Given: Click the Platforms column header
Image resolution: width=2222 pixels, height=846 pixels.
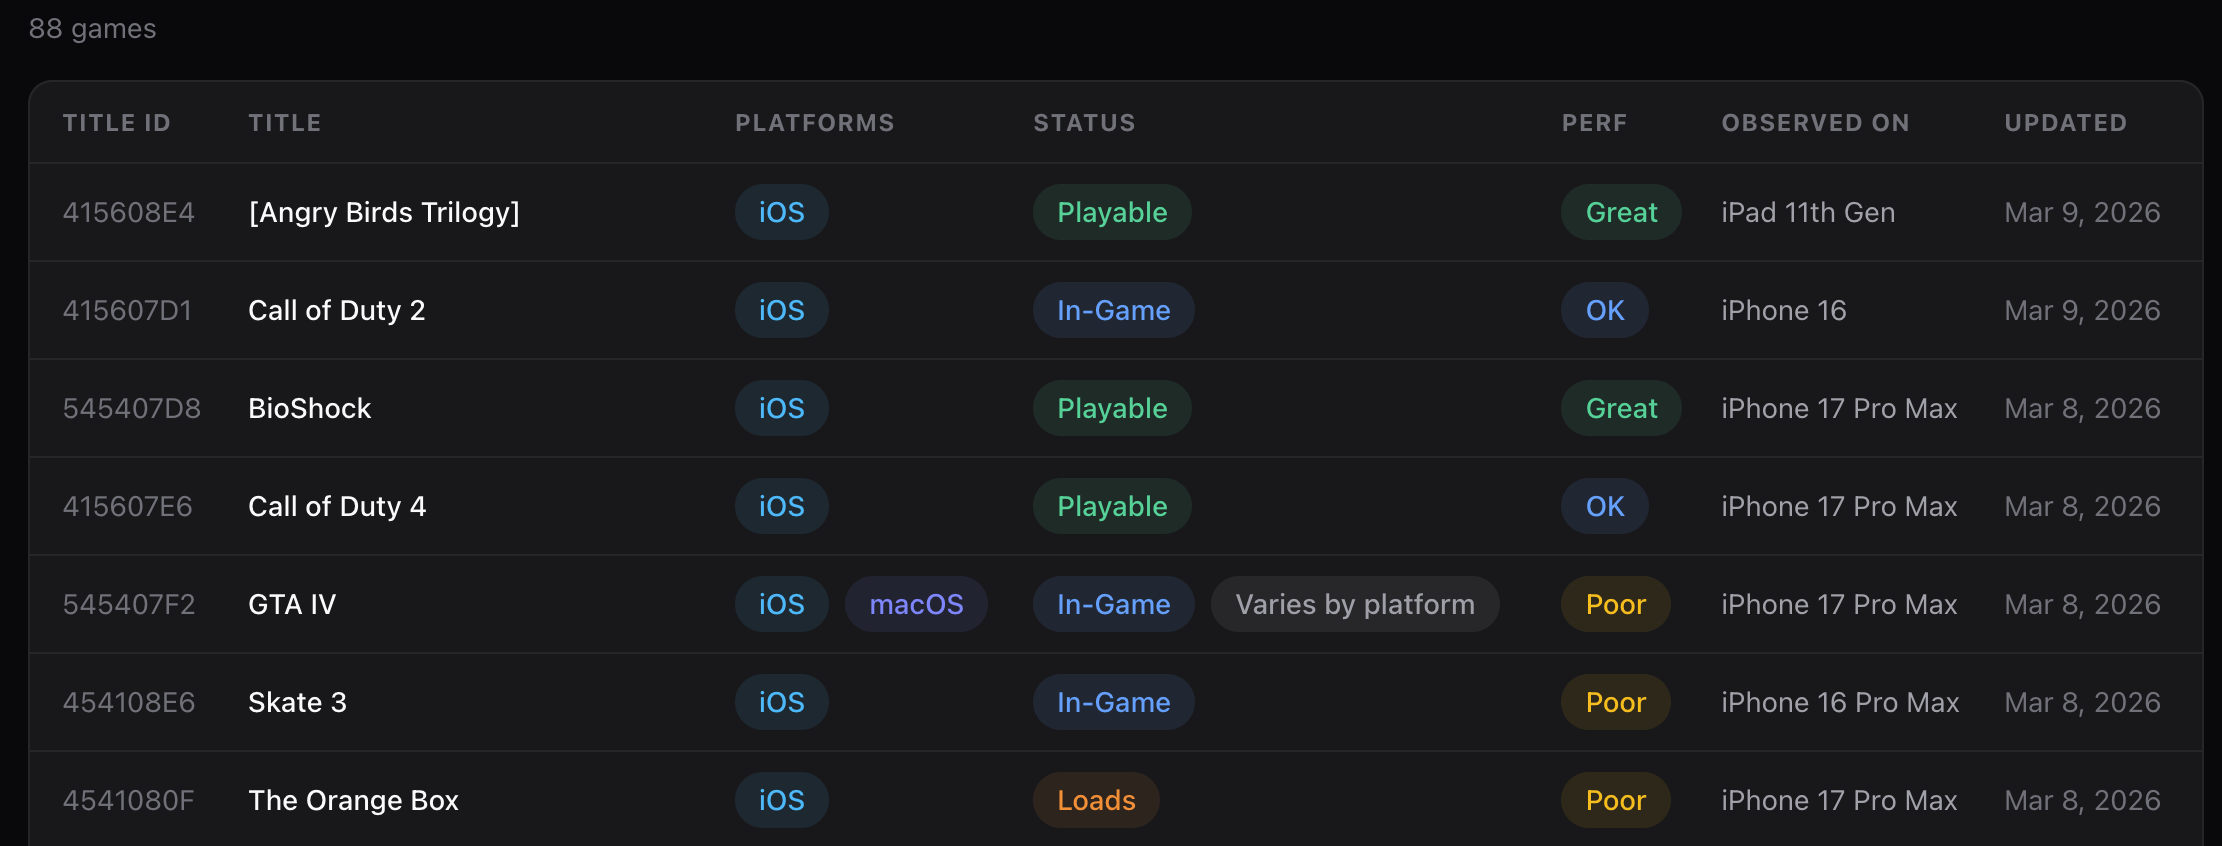Looking at the screenshot, I should pyautogui.click(x=815, y=123).
